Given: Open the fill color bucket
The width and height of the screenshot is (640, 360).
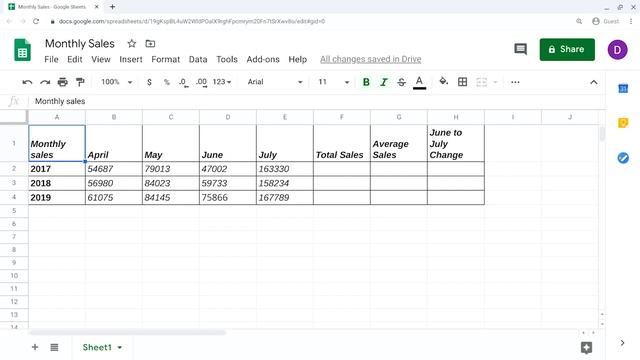Looking at the screenshot, I should 443,82.
